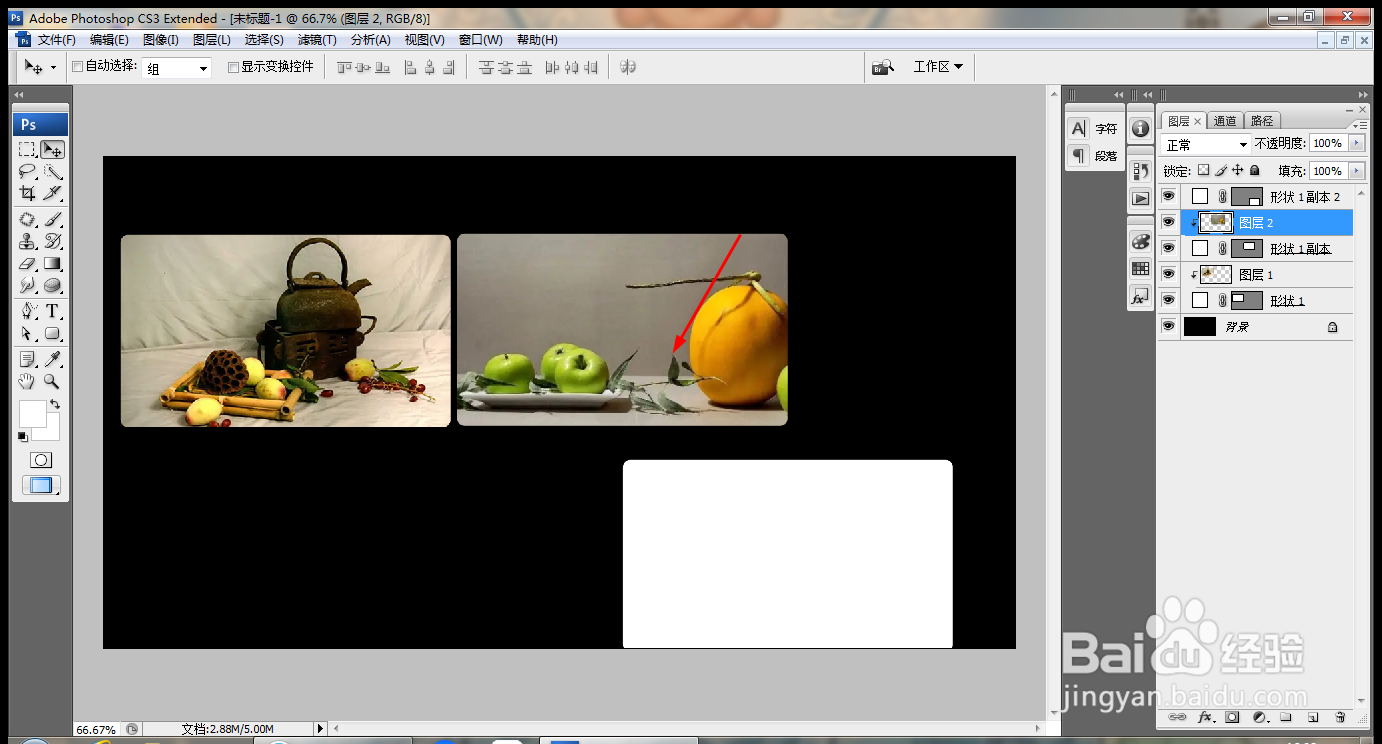Open the Styles fx panel icon

coord(1140,297)
